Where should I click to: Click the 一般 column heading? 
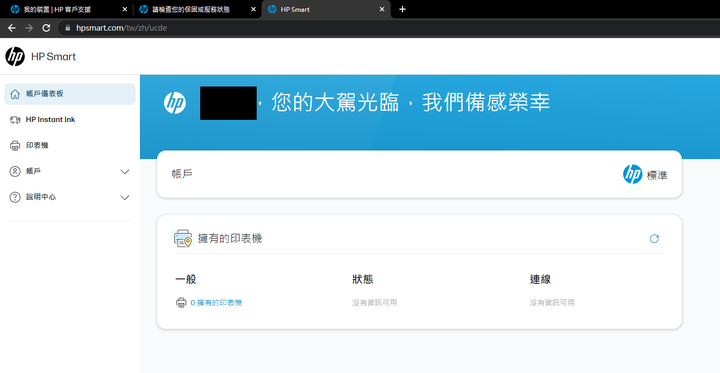point(186,279)
